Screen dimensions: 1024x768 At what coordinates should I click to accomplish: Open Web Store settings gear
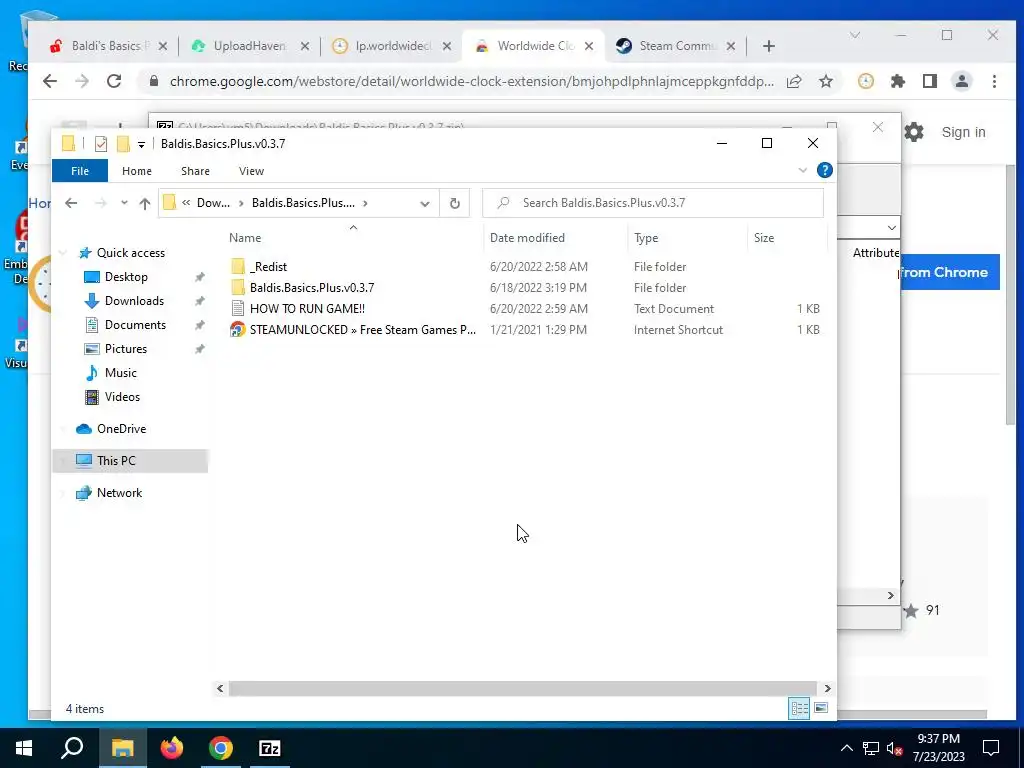[914, 133]
